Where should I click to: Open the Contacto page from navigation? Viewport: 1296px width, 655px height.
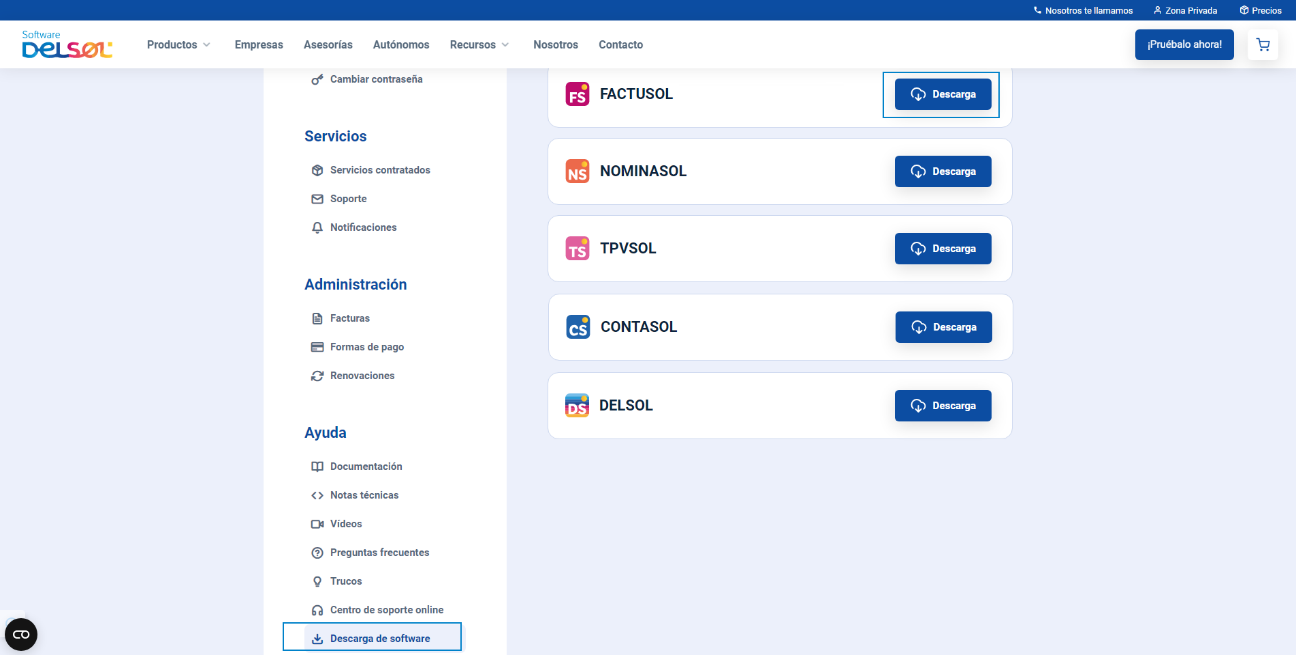(620, 44)
